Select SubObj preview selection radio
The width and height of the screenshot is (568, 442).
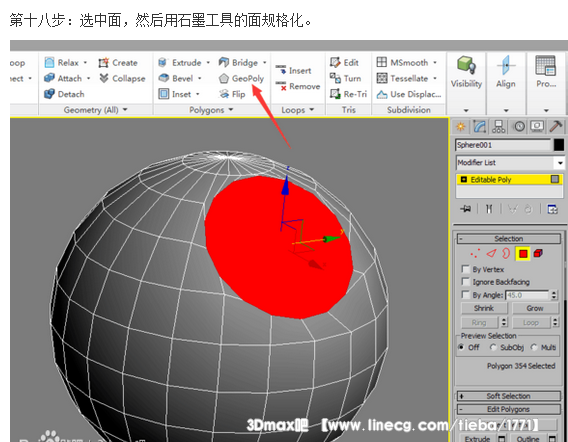click(x=493, y=347)
